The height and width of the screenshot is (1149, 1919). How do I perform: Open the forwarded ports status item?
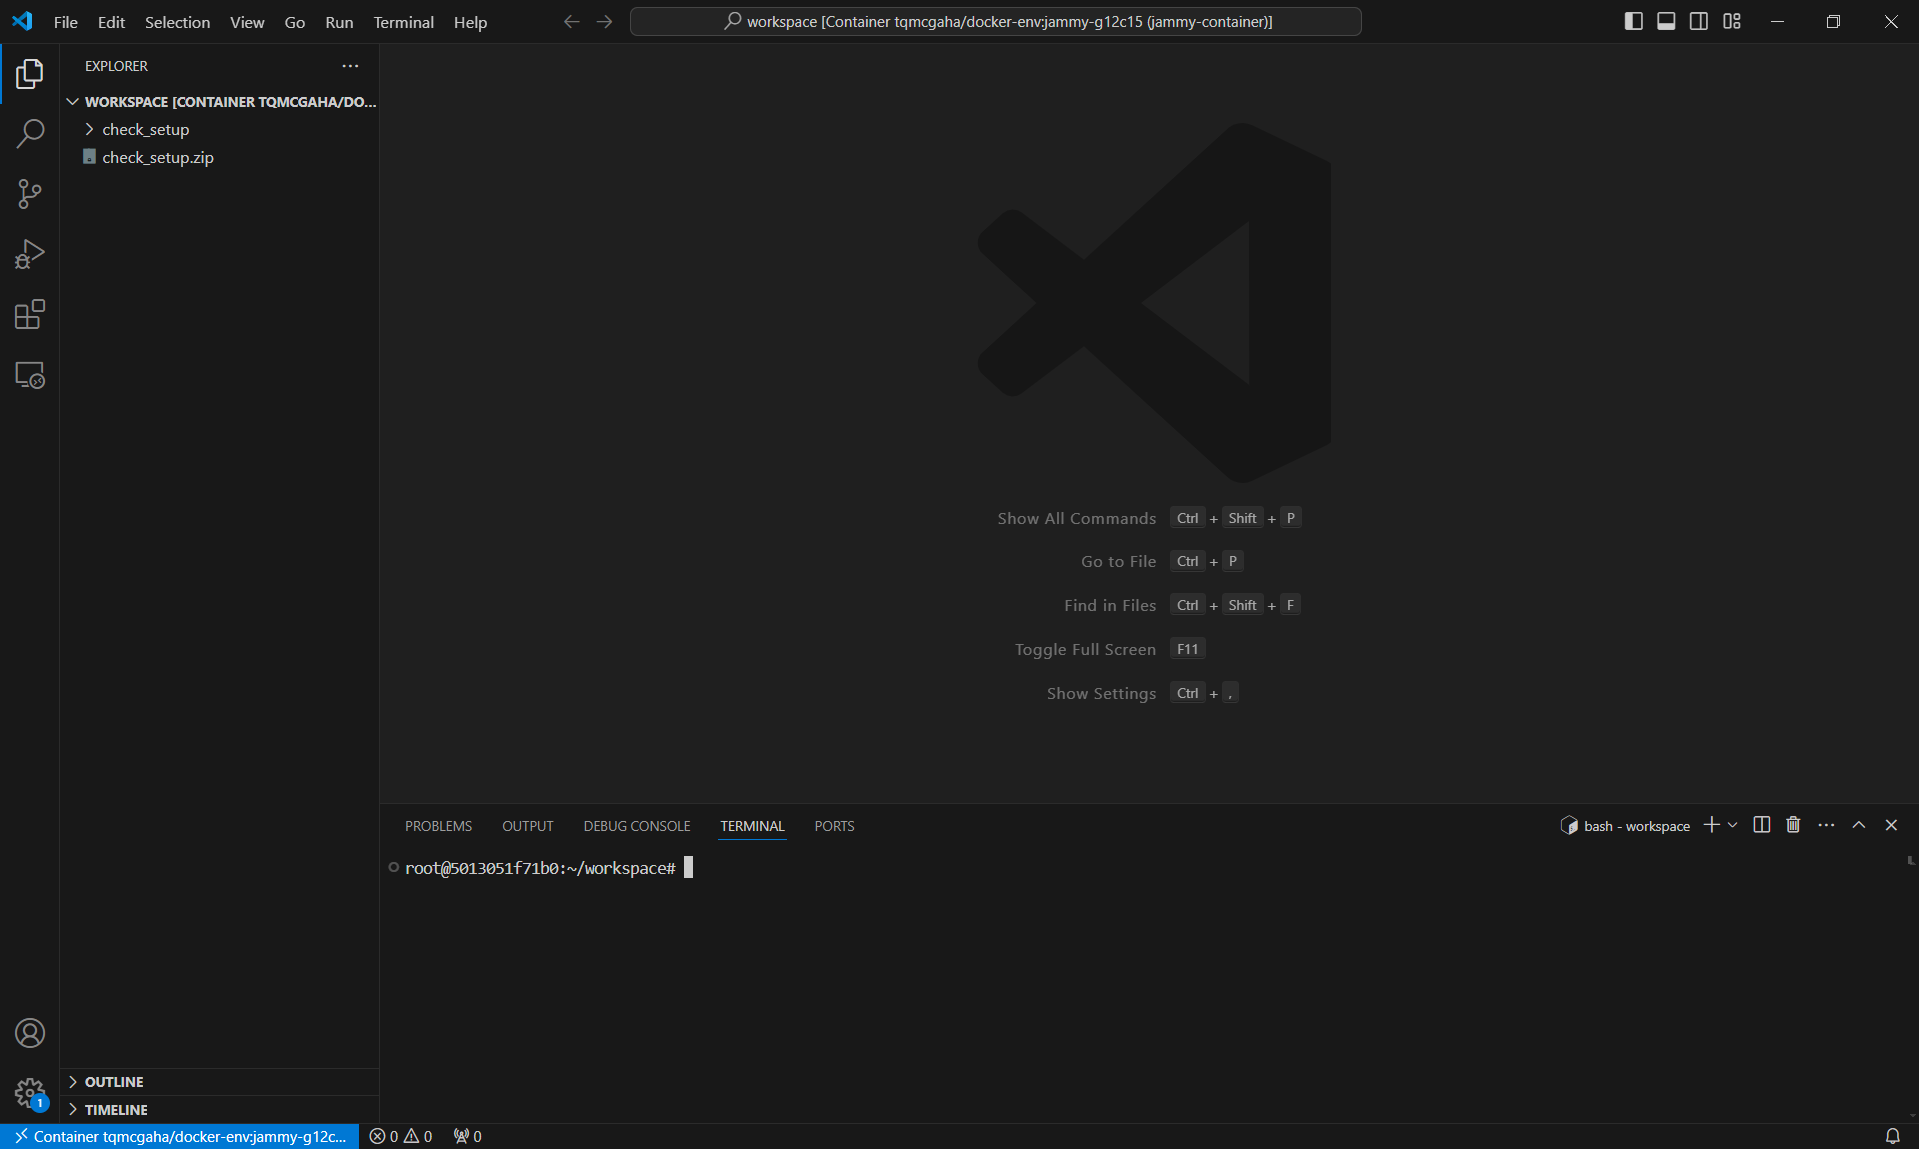pos(467,1136)
